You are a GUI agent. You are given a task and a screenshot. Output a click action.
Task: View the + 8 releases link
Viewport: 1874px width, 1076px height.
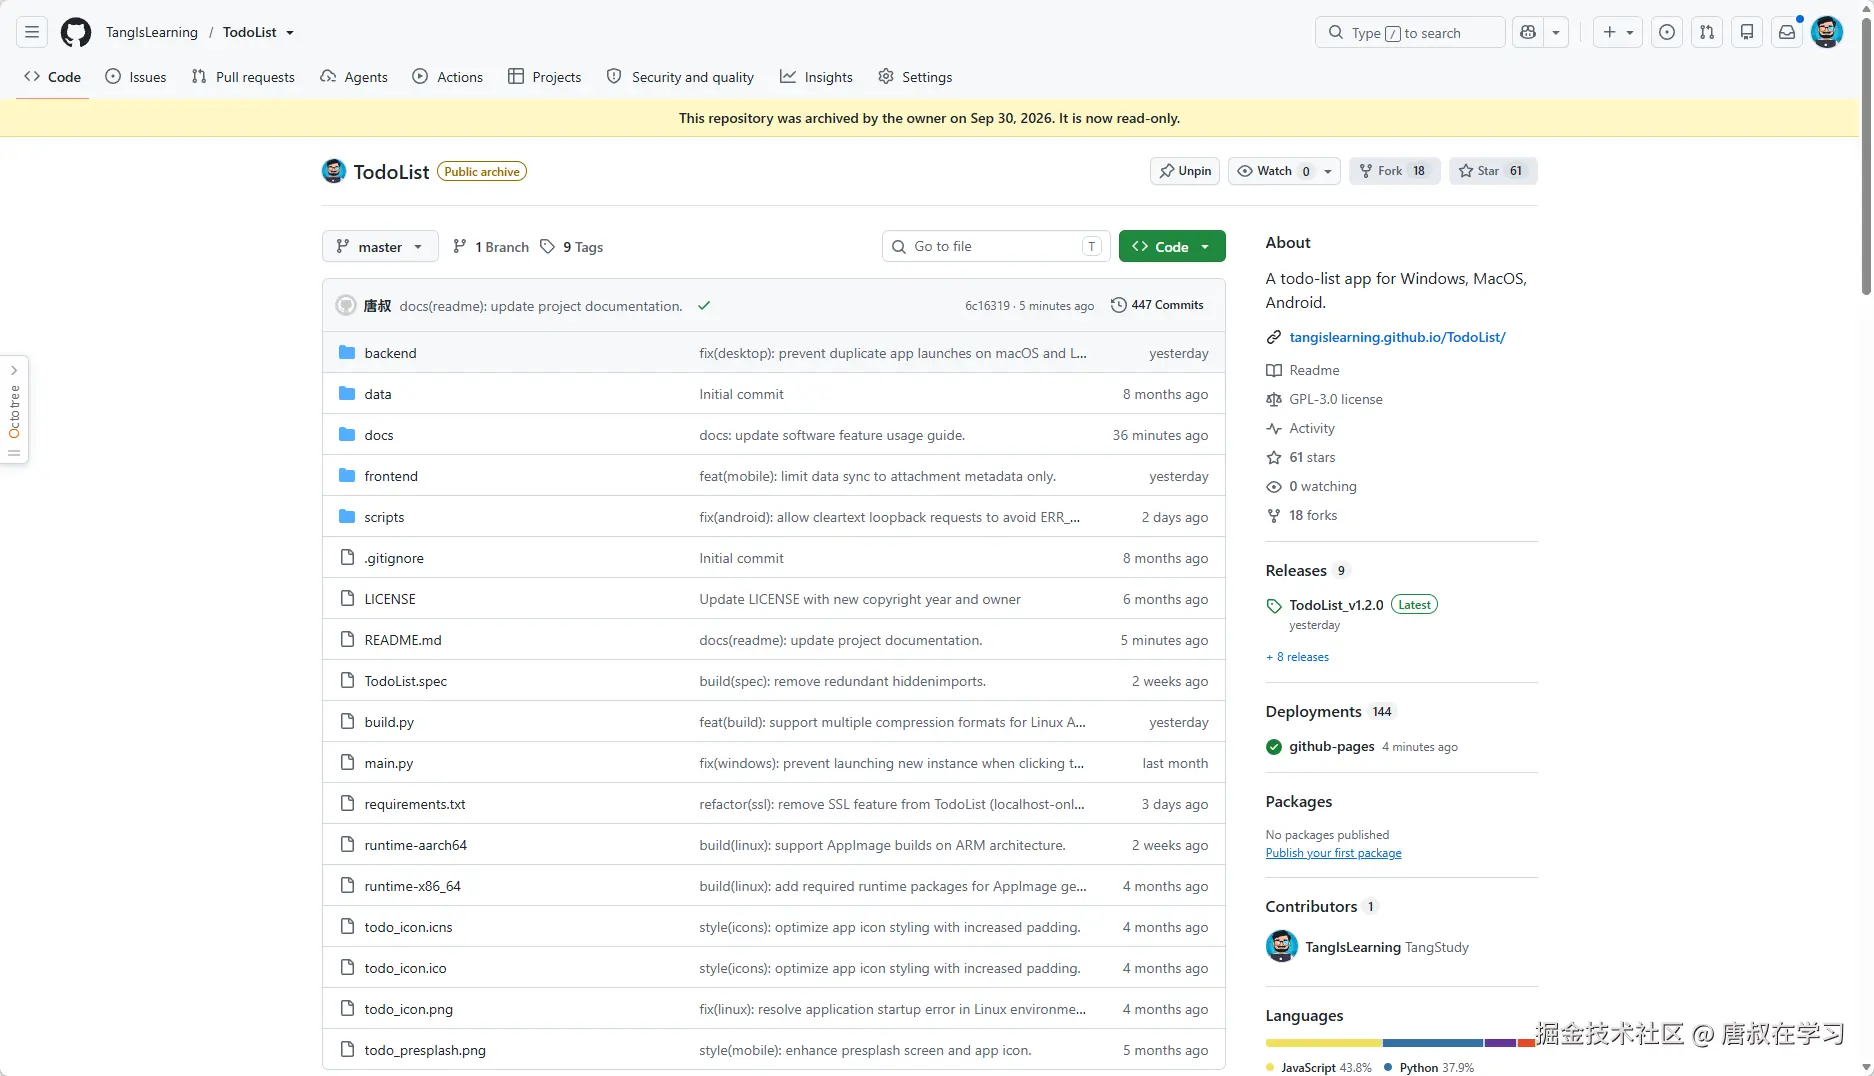coord(1297,657)
